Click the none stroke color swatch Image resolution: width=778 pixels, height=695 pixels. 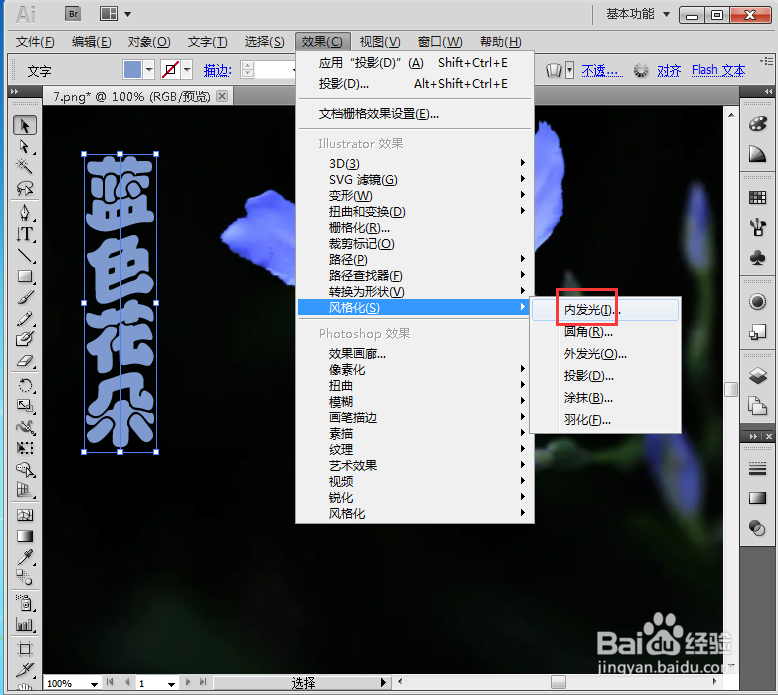tap(170, 70)
